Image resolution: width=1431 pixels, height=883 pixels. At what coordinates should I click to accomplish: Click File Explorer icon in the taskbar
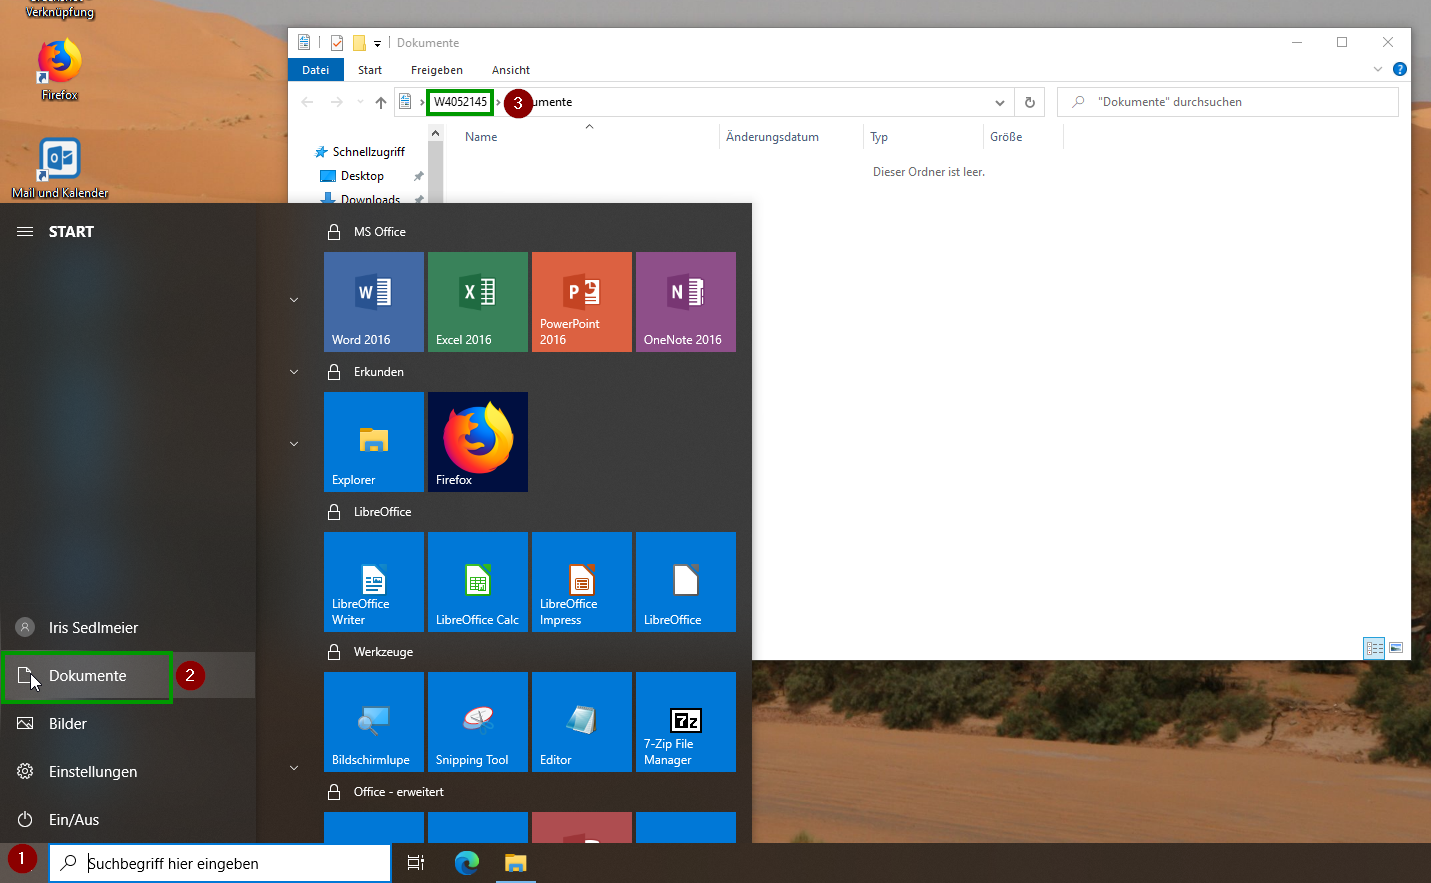[516, 863]
